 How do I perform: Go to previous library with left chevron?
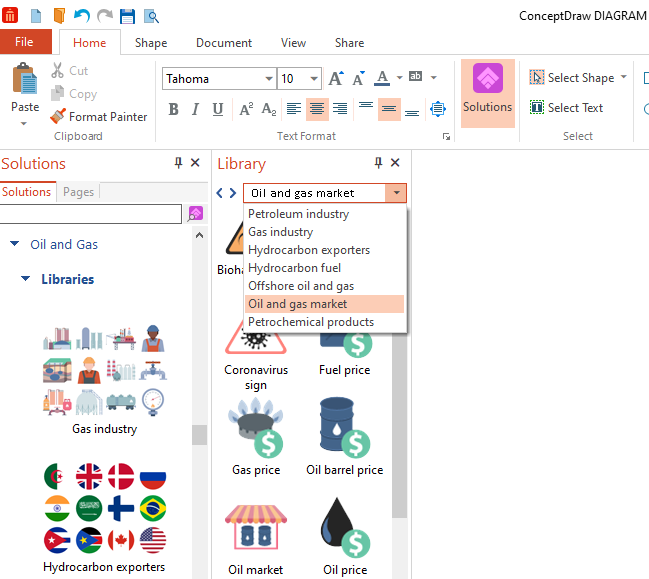(x=219, y=193)
